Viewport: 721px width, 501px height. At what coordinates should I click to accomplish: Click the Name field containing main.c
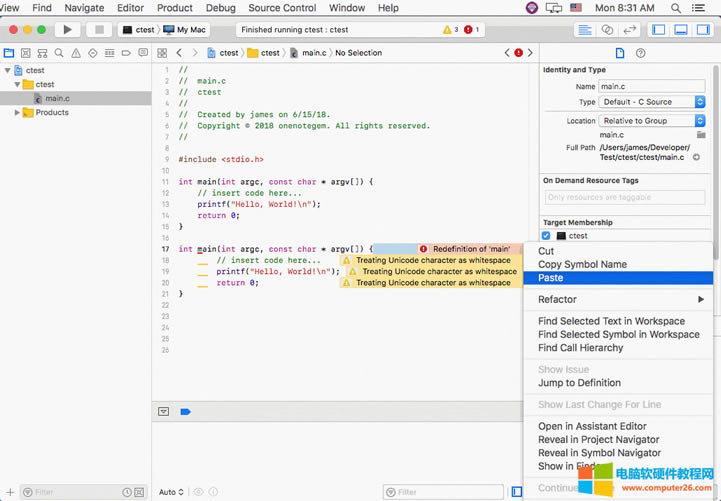tap(650, 87)
